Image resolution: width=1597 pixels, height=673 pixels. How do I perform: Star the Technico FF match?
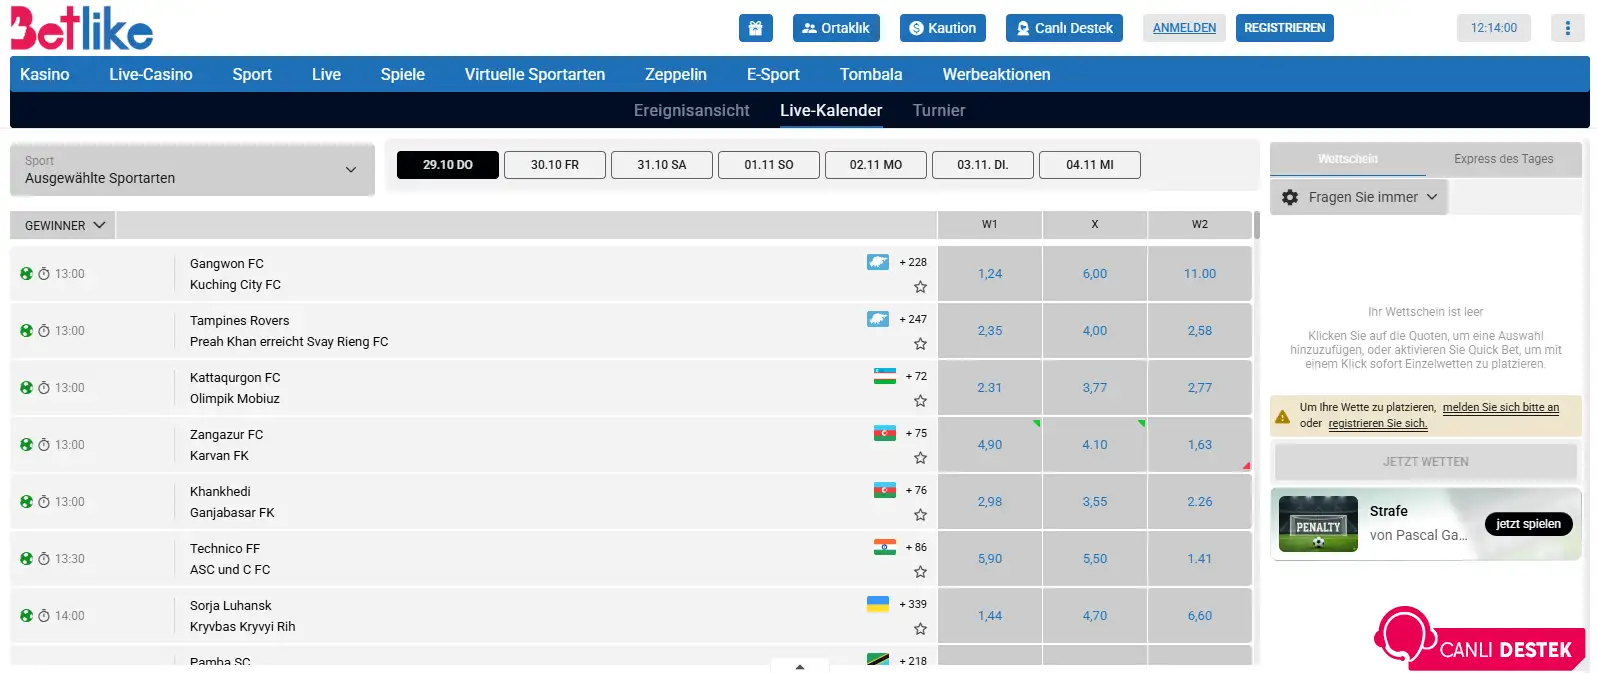pos(920,572)
